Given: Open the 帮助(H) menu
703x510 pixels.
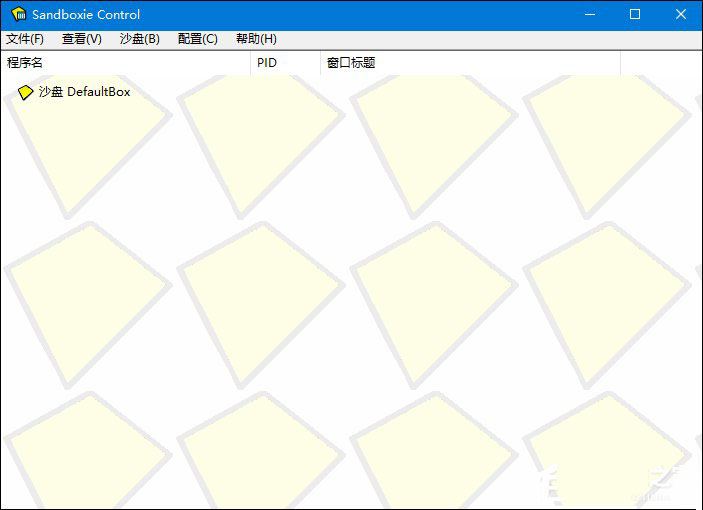Looking at the screenshot, I should [x=256, y=39].
